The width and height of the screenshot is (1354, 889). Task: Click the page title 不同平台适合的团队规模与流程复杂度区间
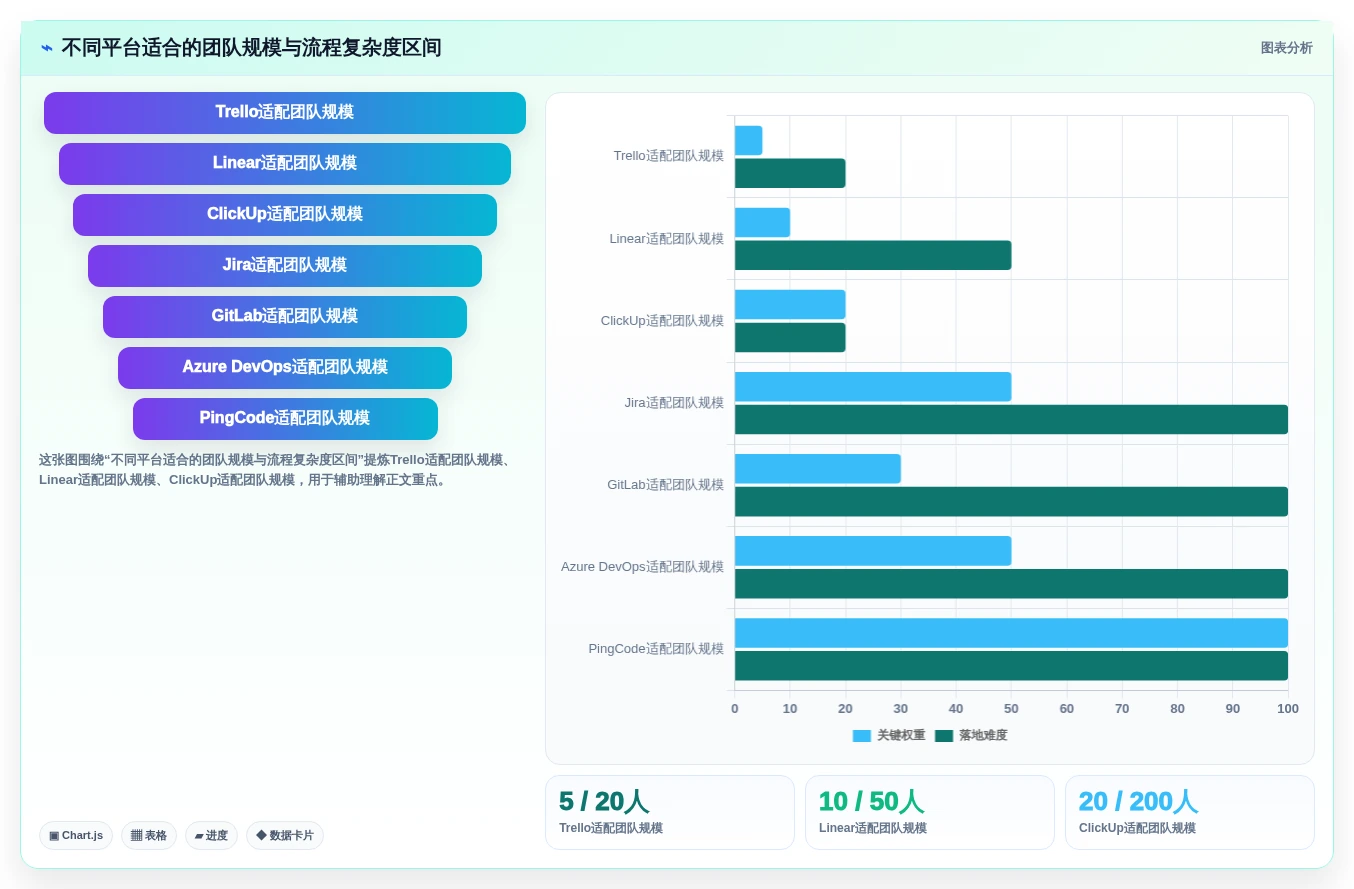click(x=251, y=48)
